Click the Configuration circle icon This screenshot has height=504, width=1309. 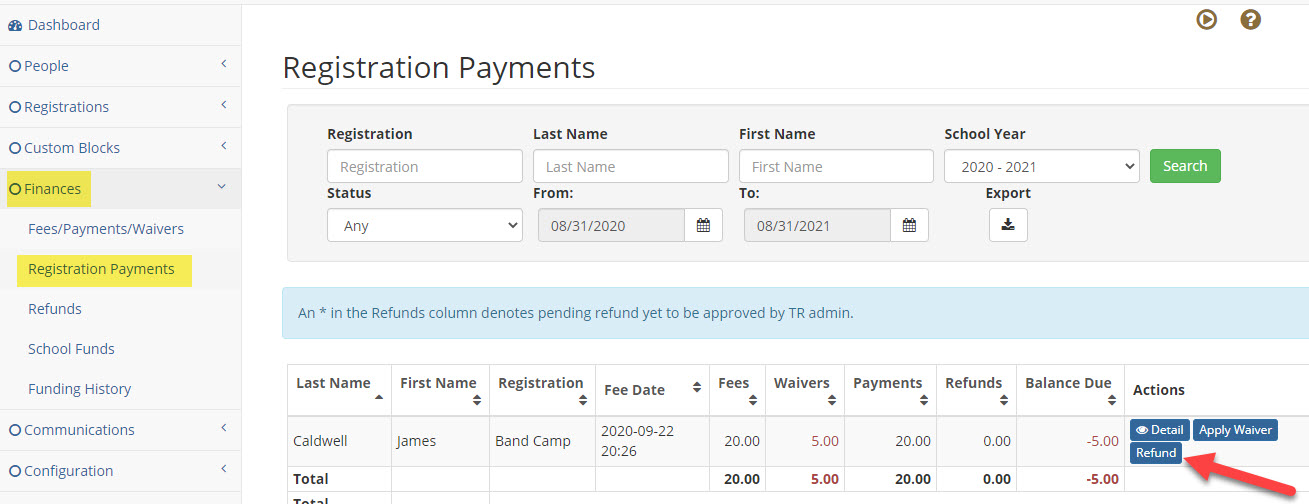pos(15,471)
